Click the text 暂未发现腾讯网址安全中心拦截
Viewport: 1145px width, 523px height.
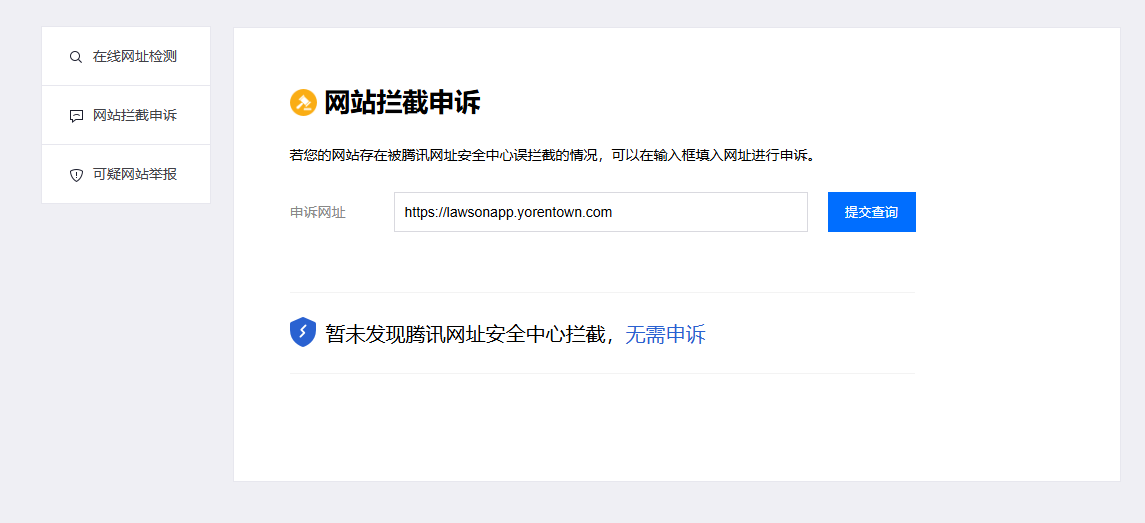(467, 335)
